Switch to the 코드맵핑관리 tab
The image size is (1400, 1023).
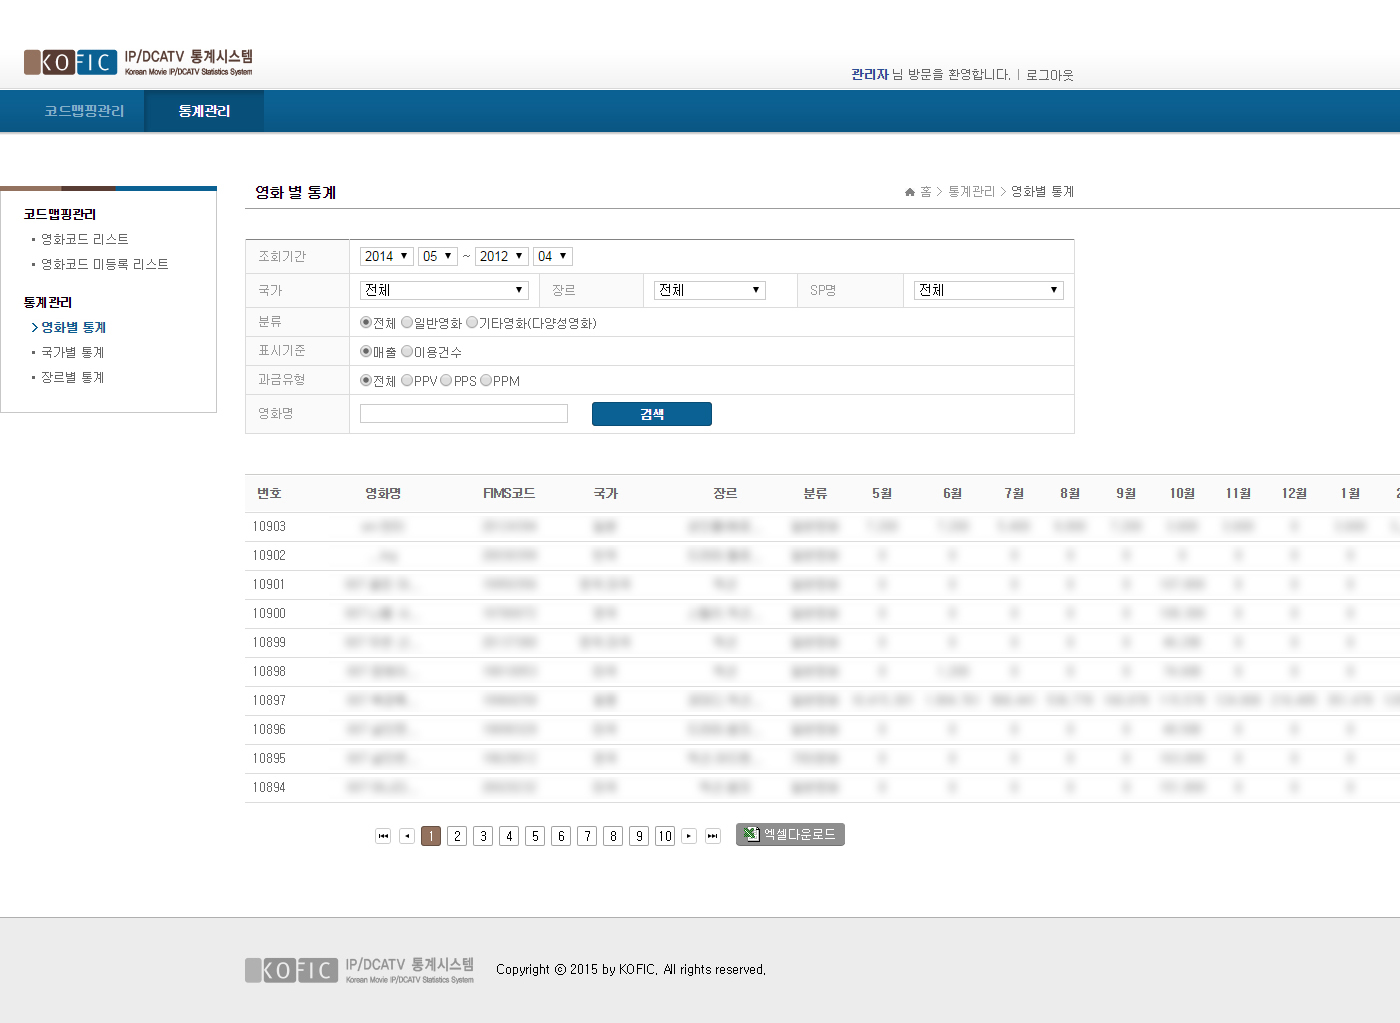(84, 111)
